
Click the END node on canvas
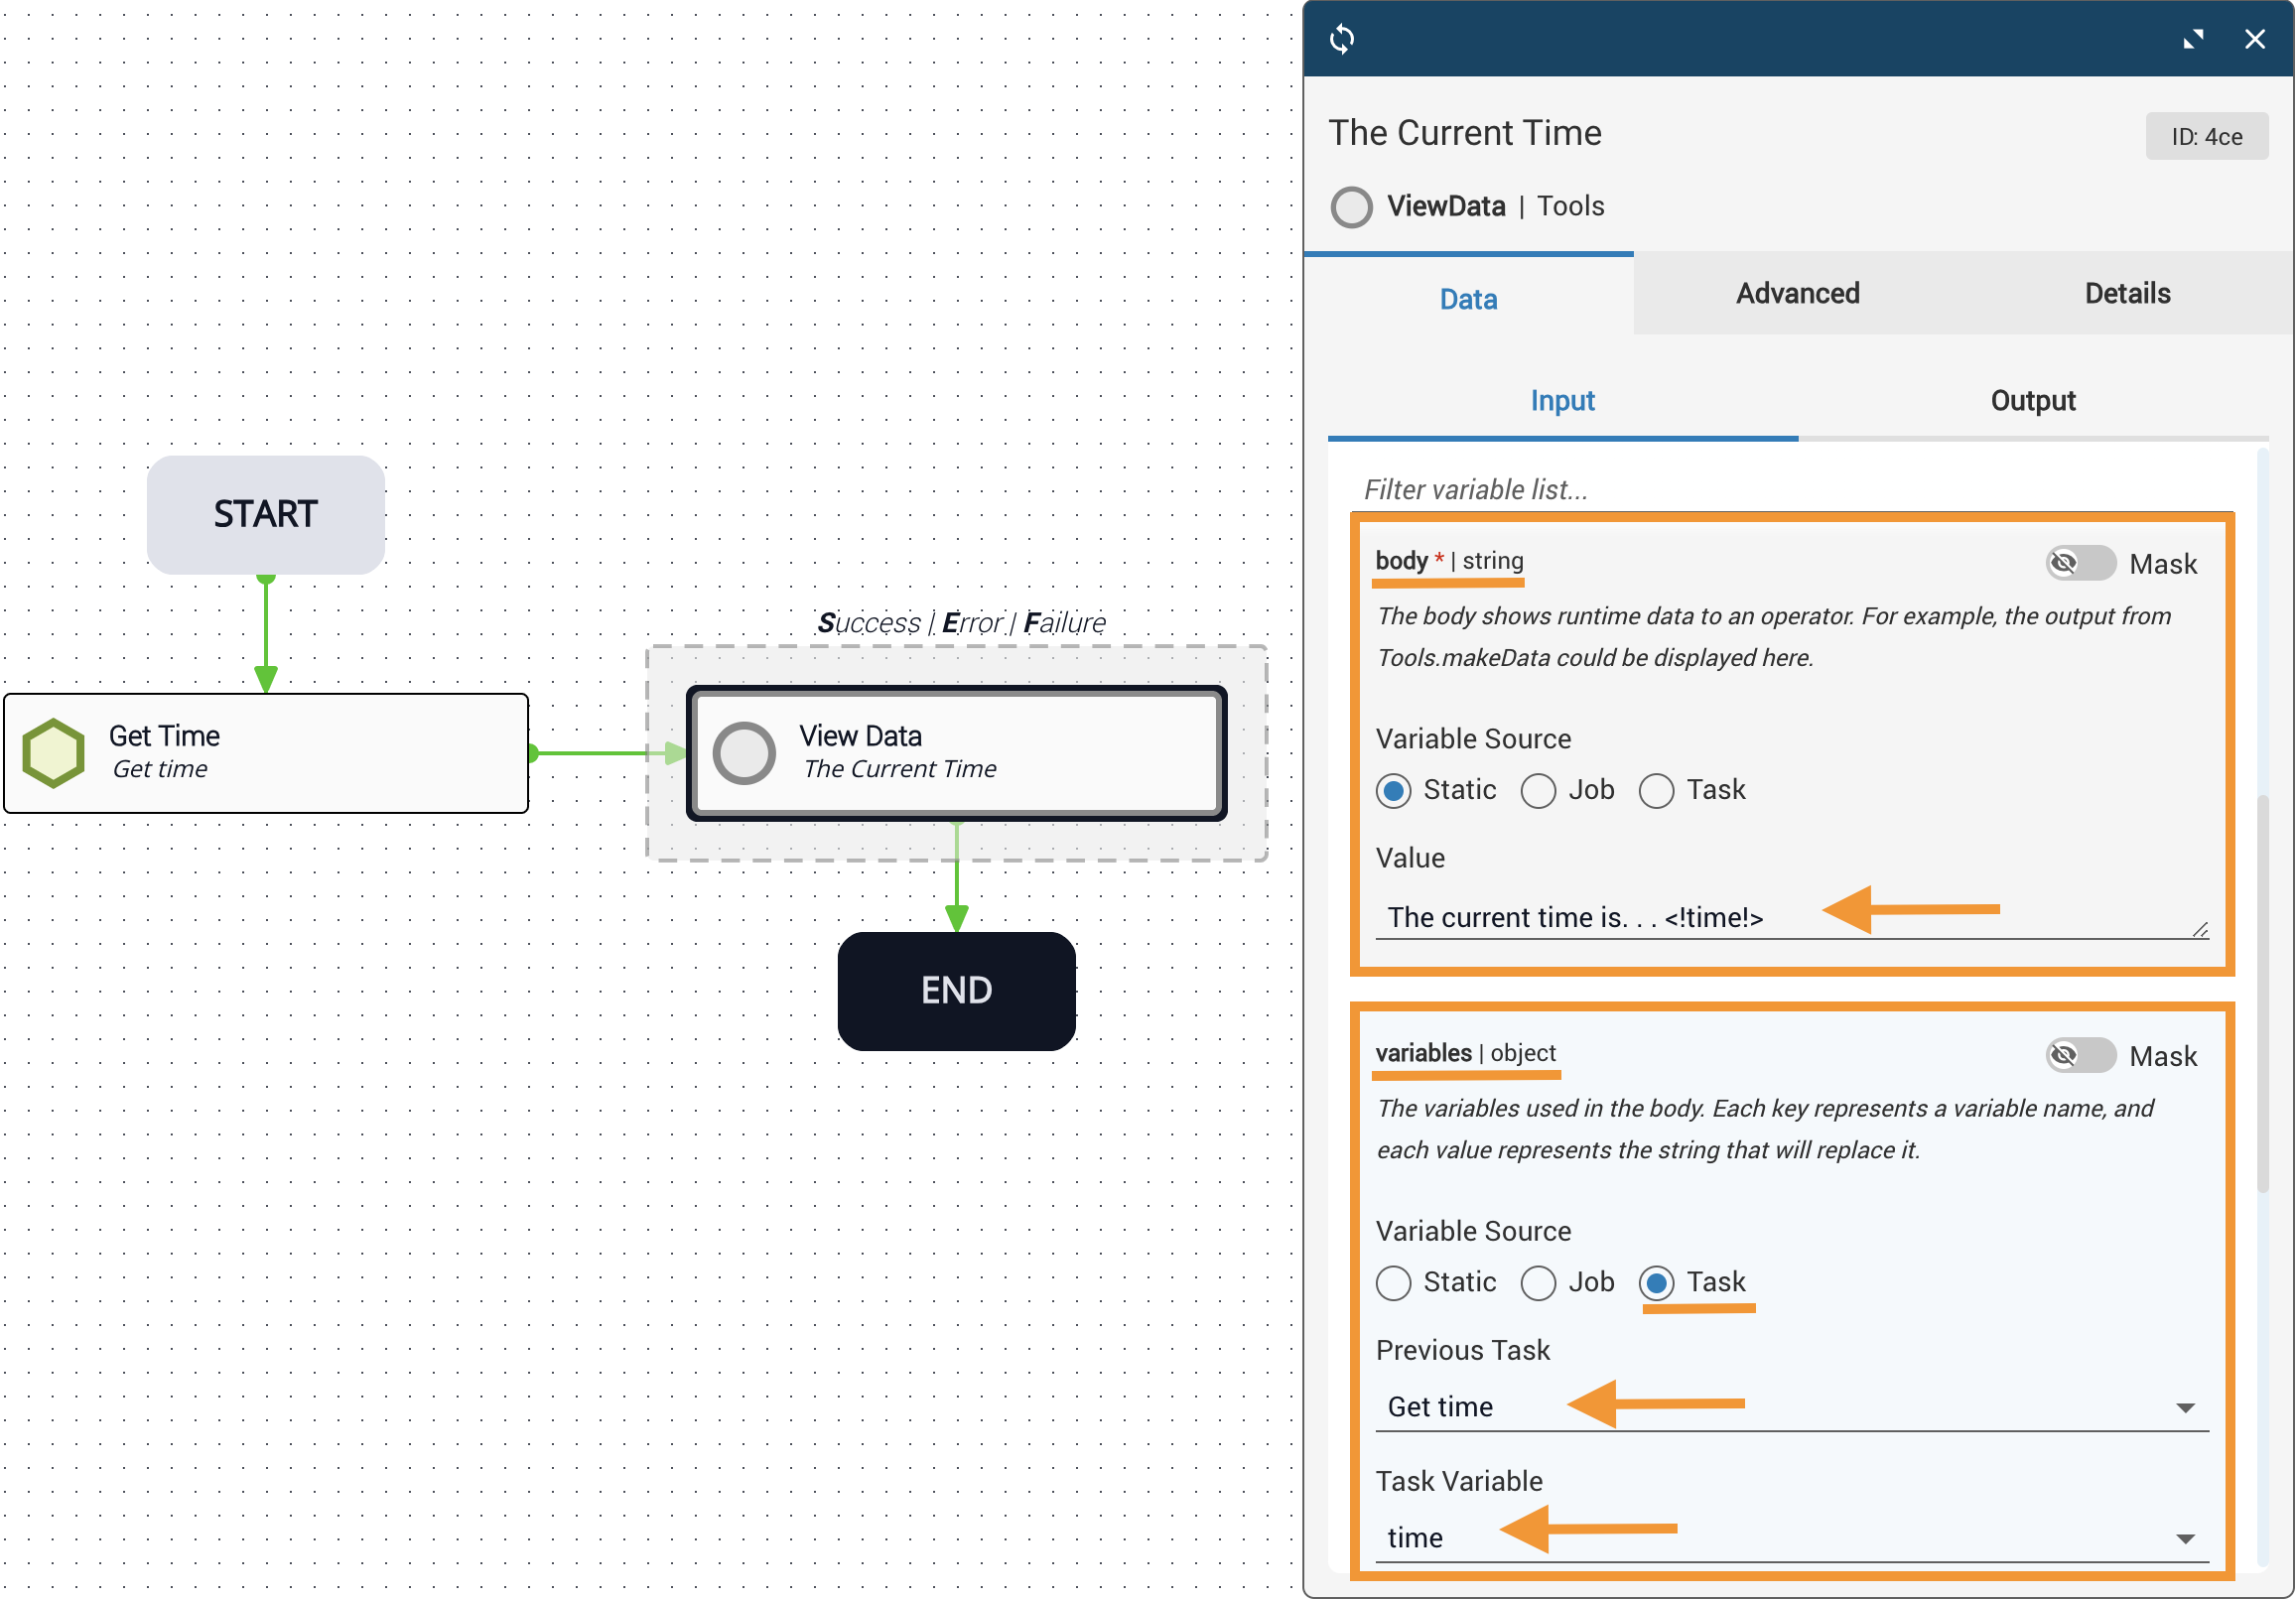pyautogui.click(x=956, y=991)
